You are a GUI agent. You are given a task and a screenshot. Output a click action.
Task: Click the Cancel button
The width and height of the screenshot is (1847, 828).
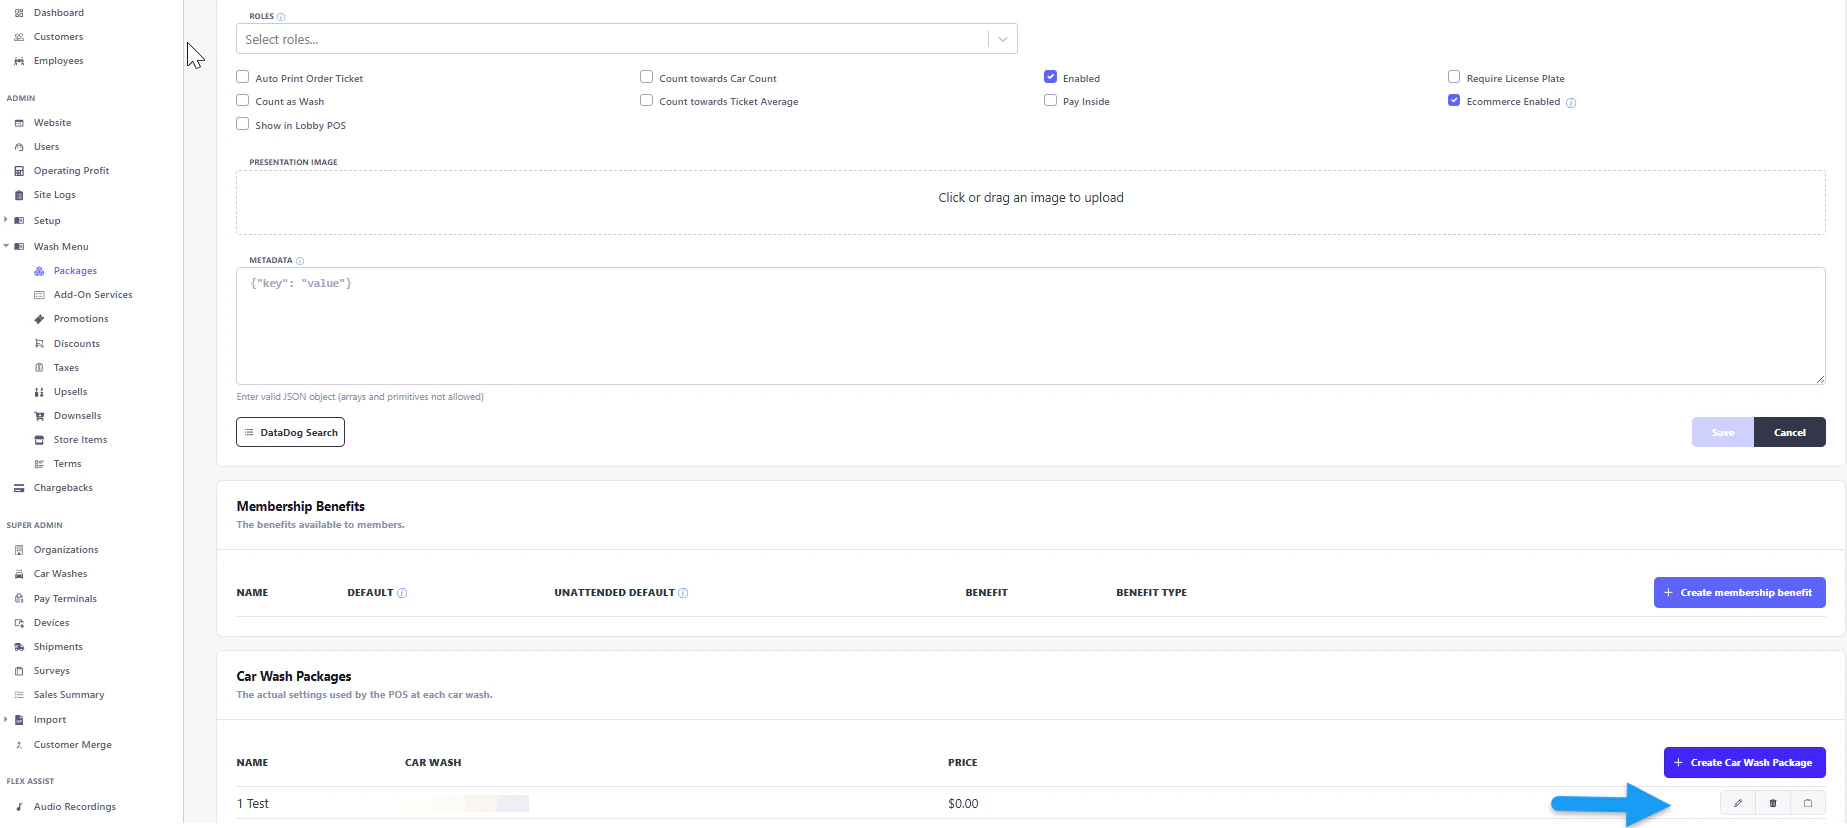pos(1789,432)
